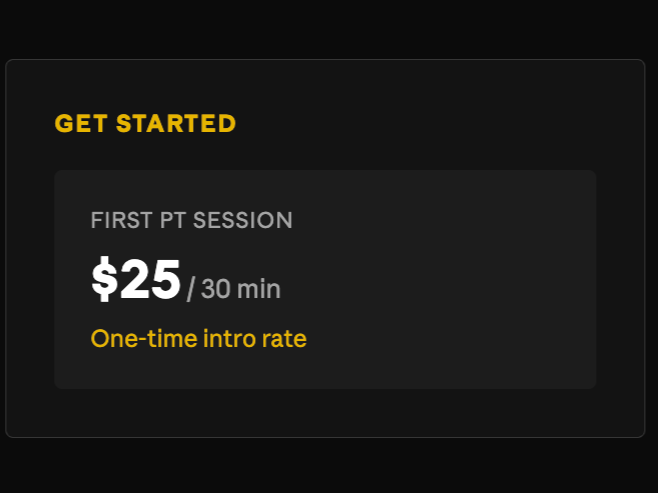Click the word intro in yellow text
The image size is (658, 493).
pyautogui.click(x=229, y=339)
